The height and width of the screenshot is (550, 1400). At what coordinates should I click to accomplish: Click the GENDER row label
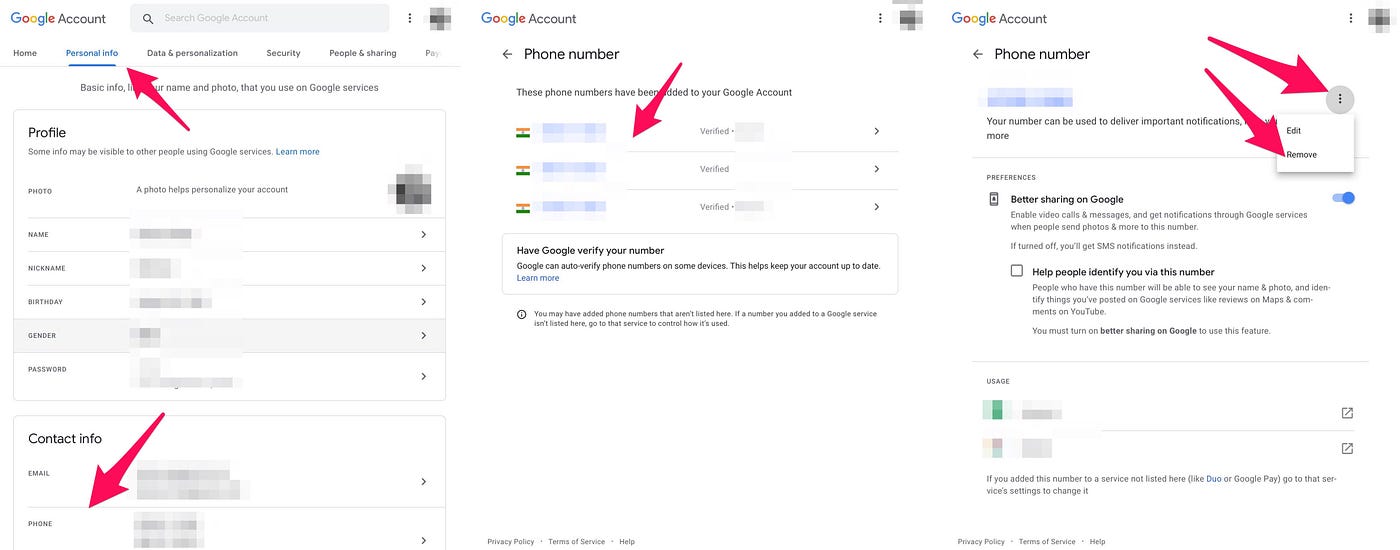[x=42, y=336]
